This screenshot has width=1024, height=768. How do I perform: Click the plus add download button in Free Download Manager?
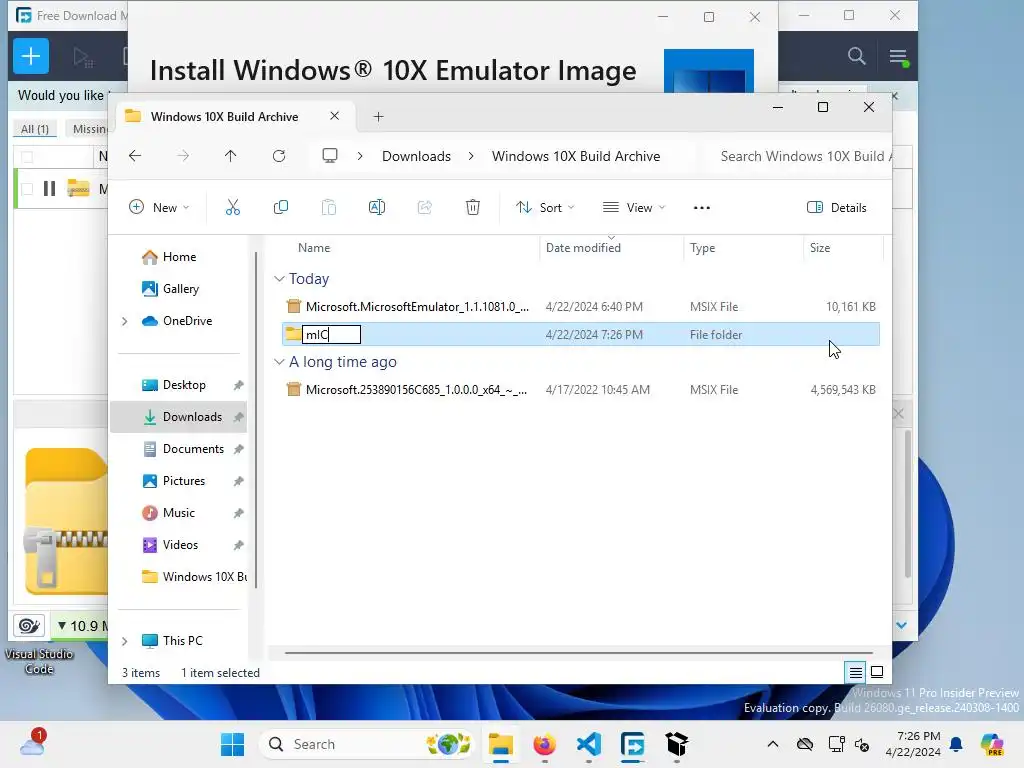coord(31,56)
